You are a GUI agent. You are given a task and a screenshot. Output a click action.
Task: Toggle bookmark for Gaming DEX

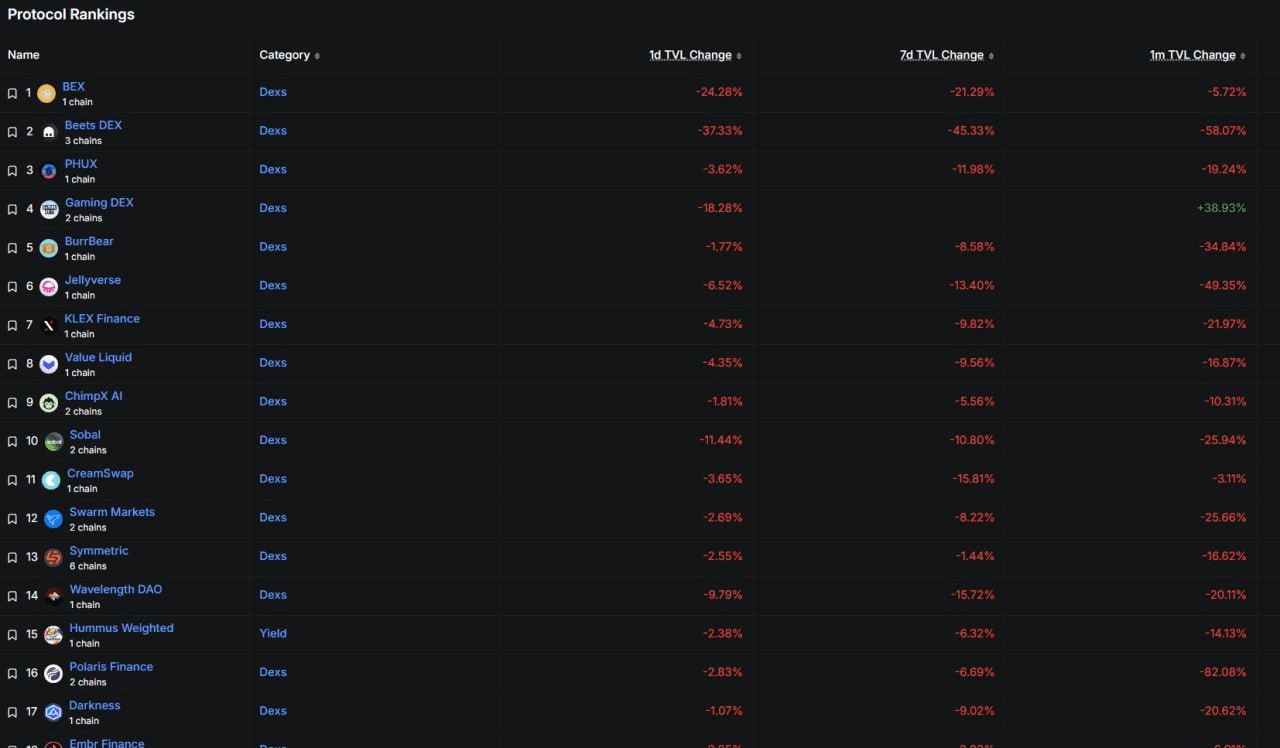(12, 209)
